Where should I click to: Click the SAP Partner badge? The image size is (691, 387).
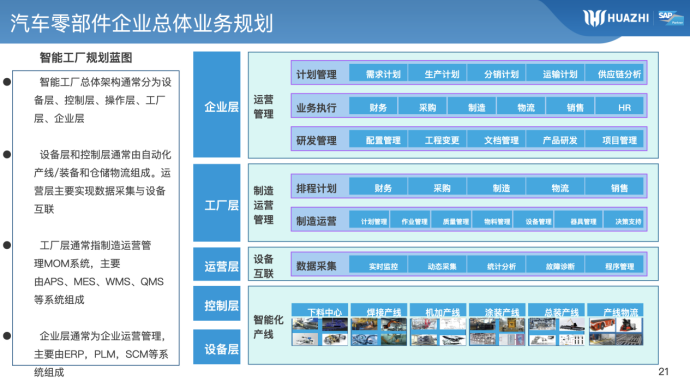pos(670,18)
